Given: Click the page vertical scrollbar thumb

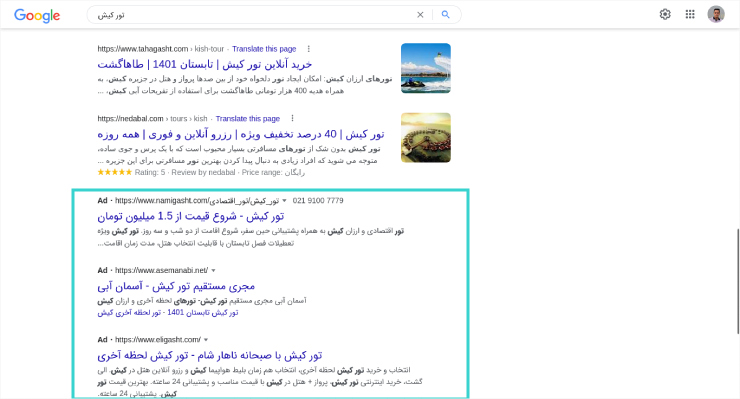Looking at the screenshot, I should 737,281.
